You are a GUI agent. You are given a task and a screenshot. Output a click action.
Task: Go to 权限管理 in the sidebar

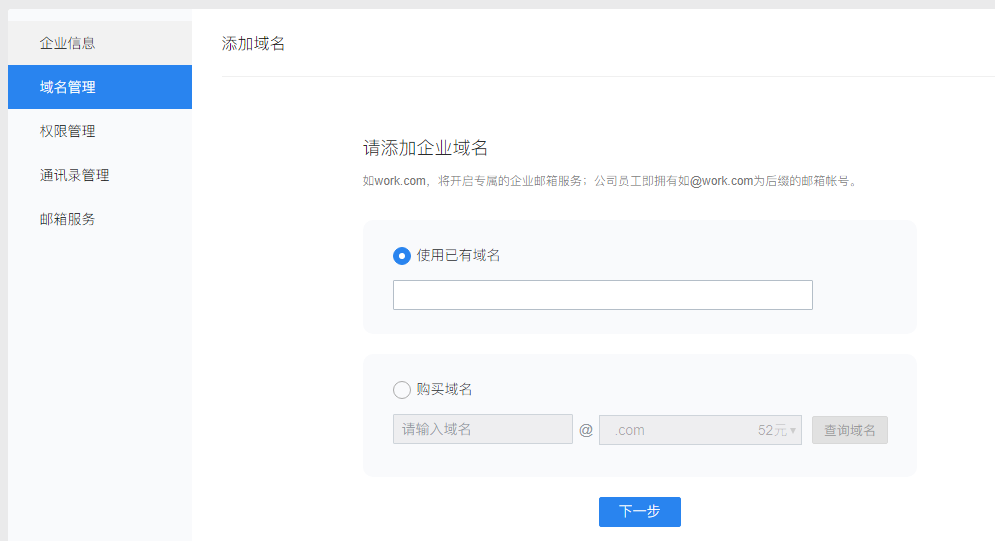click(68, 131)
